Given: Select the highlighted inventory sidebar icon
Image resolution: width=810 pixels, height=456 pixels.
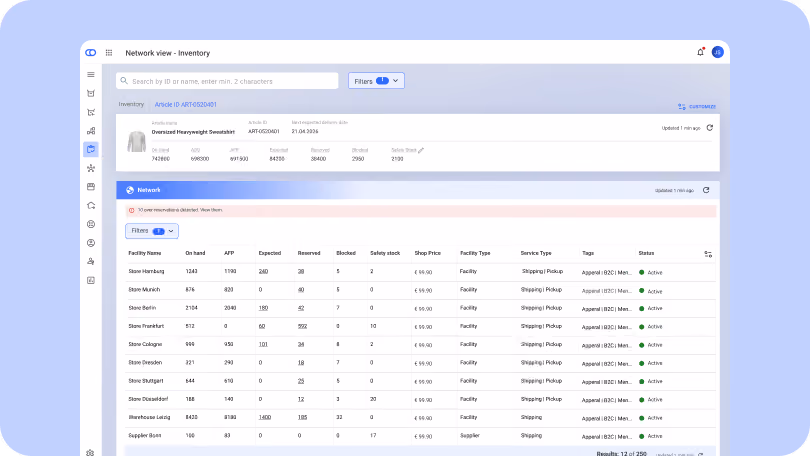Looking at the screenshot, I should click(91, 149).
